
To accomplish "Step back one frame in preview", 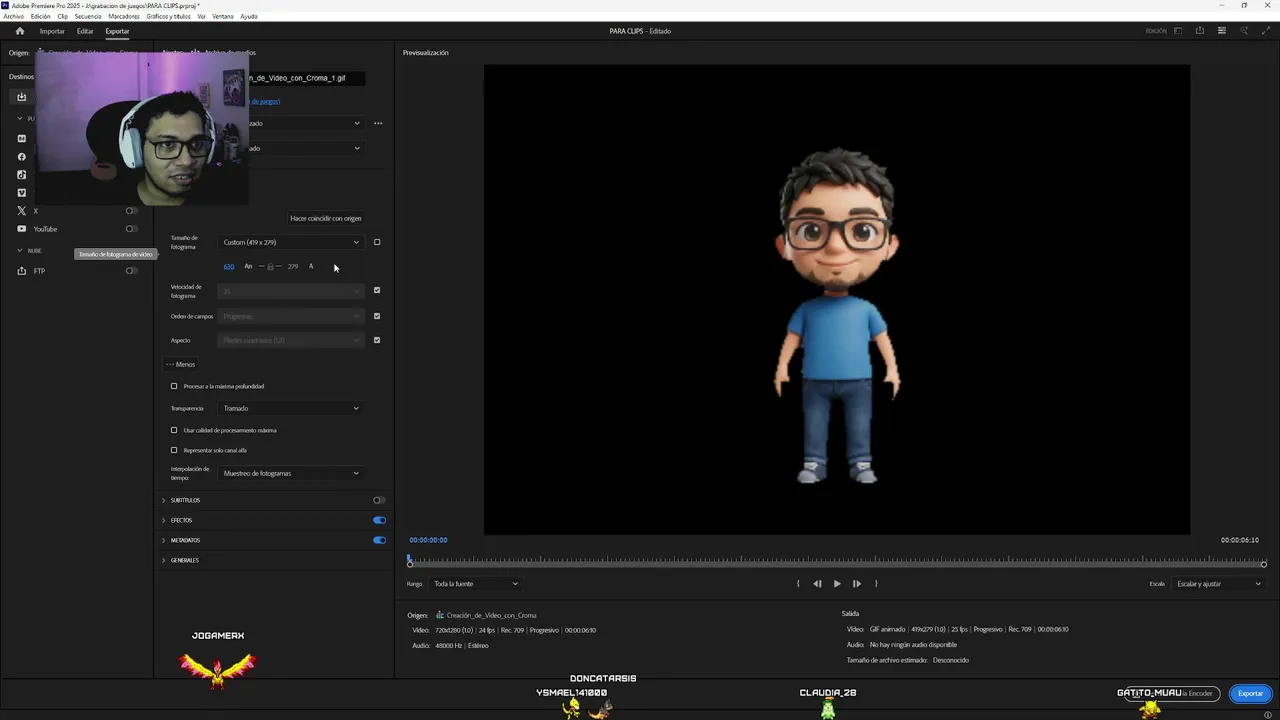I will click(817, 584).
